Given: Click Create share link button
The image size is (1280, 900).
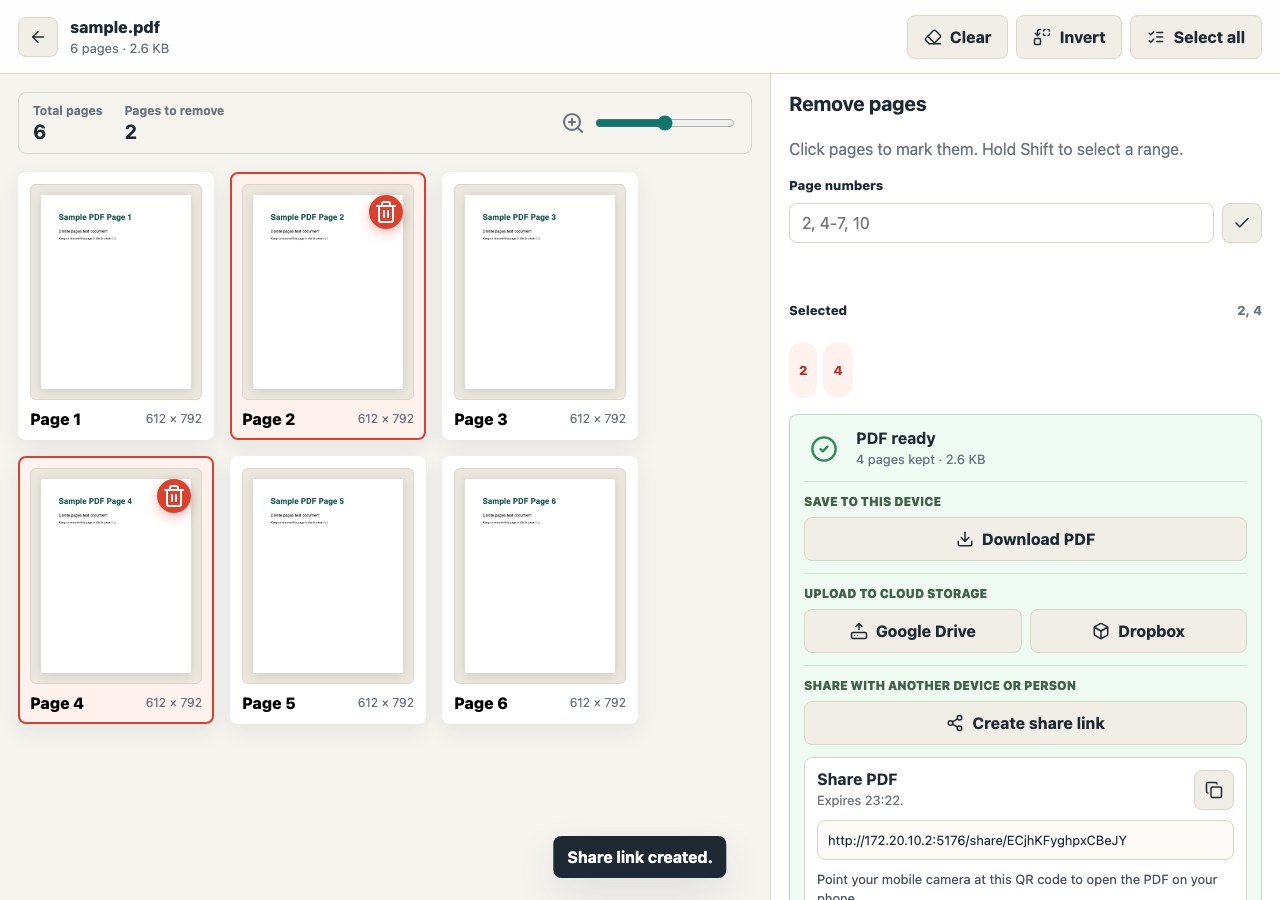Looking at the screenshot, I should [1025, 723].
